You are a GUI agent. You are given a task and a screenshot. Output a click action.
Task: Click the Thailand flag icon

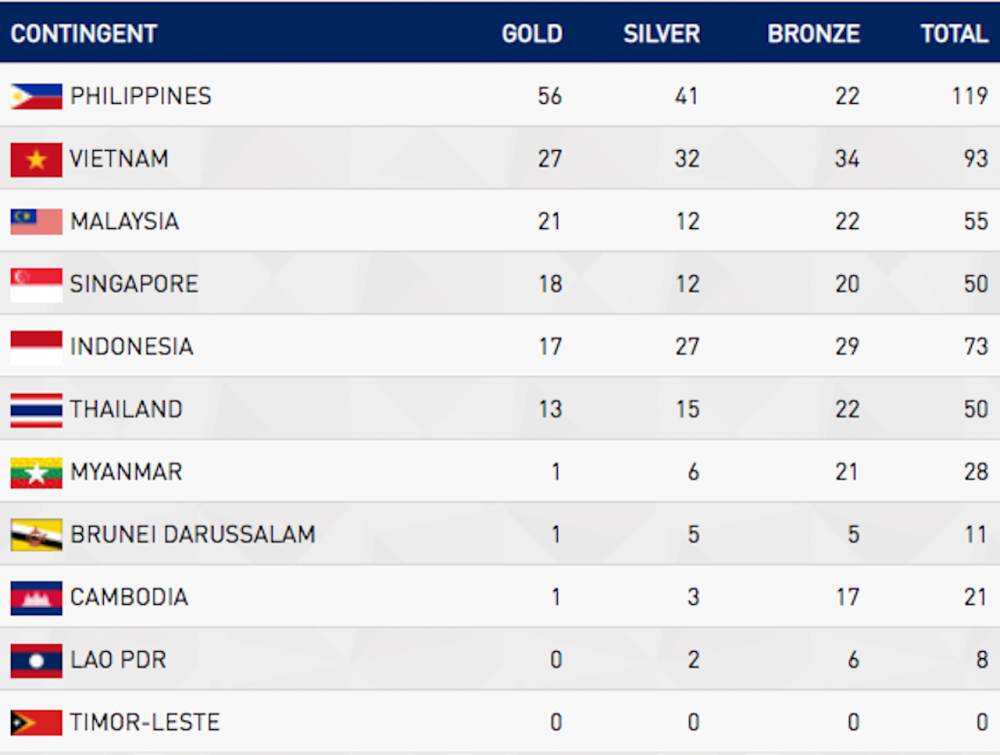(36, 409)
